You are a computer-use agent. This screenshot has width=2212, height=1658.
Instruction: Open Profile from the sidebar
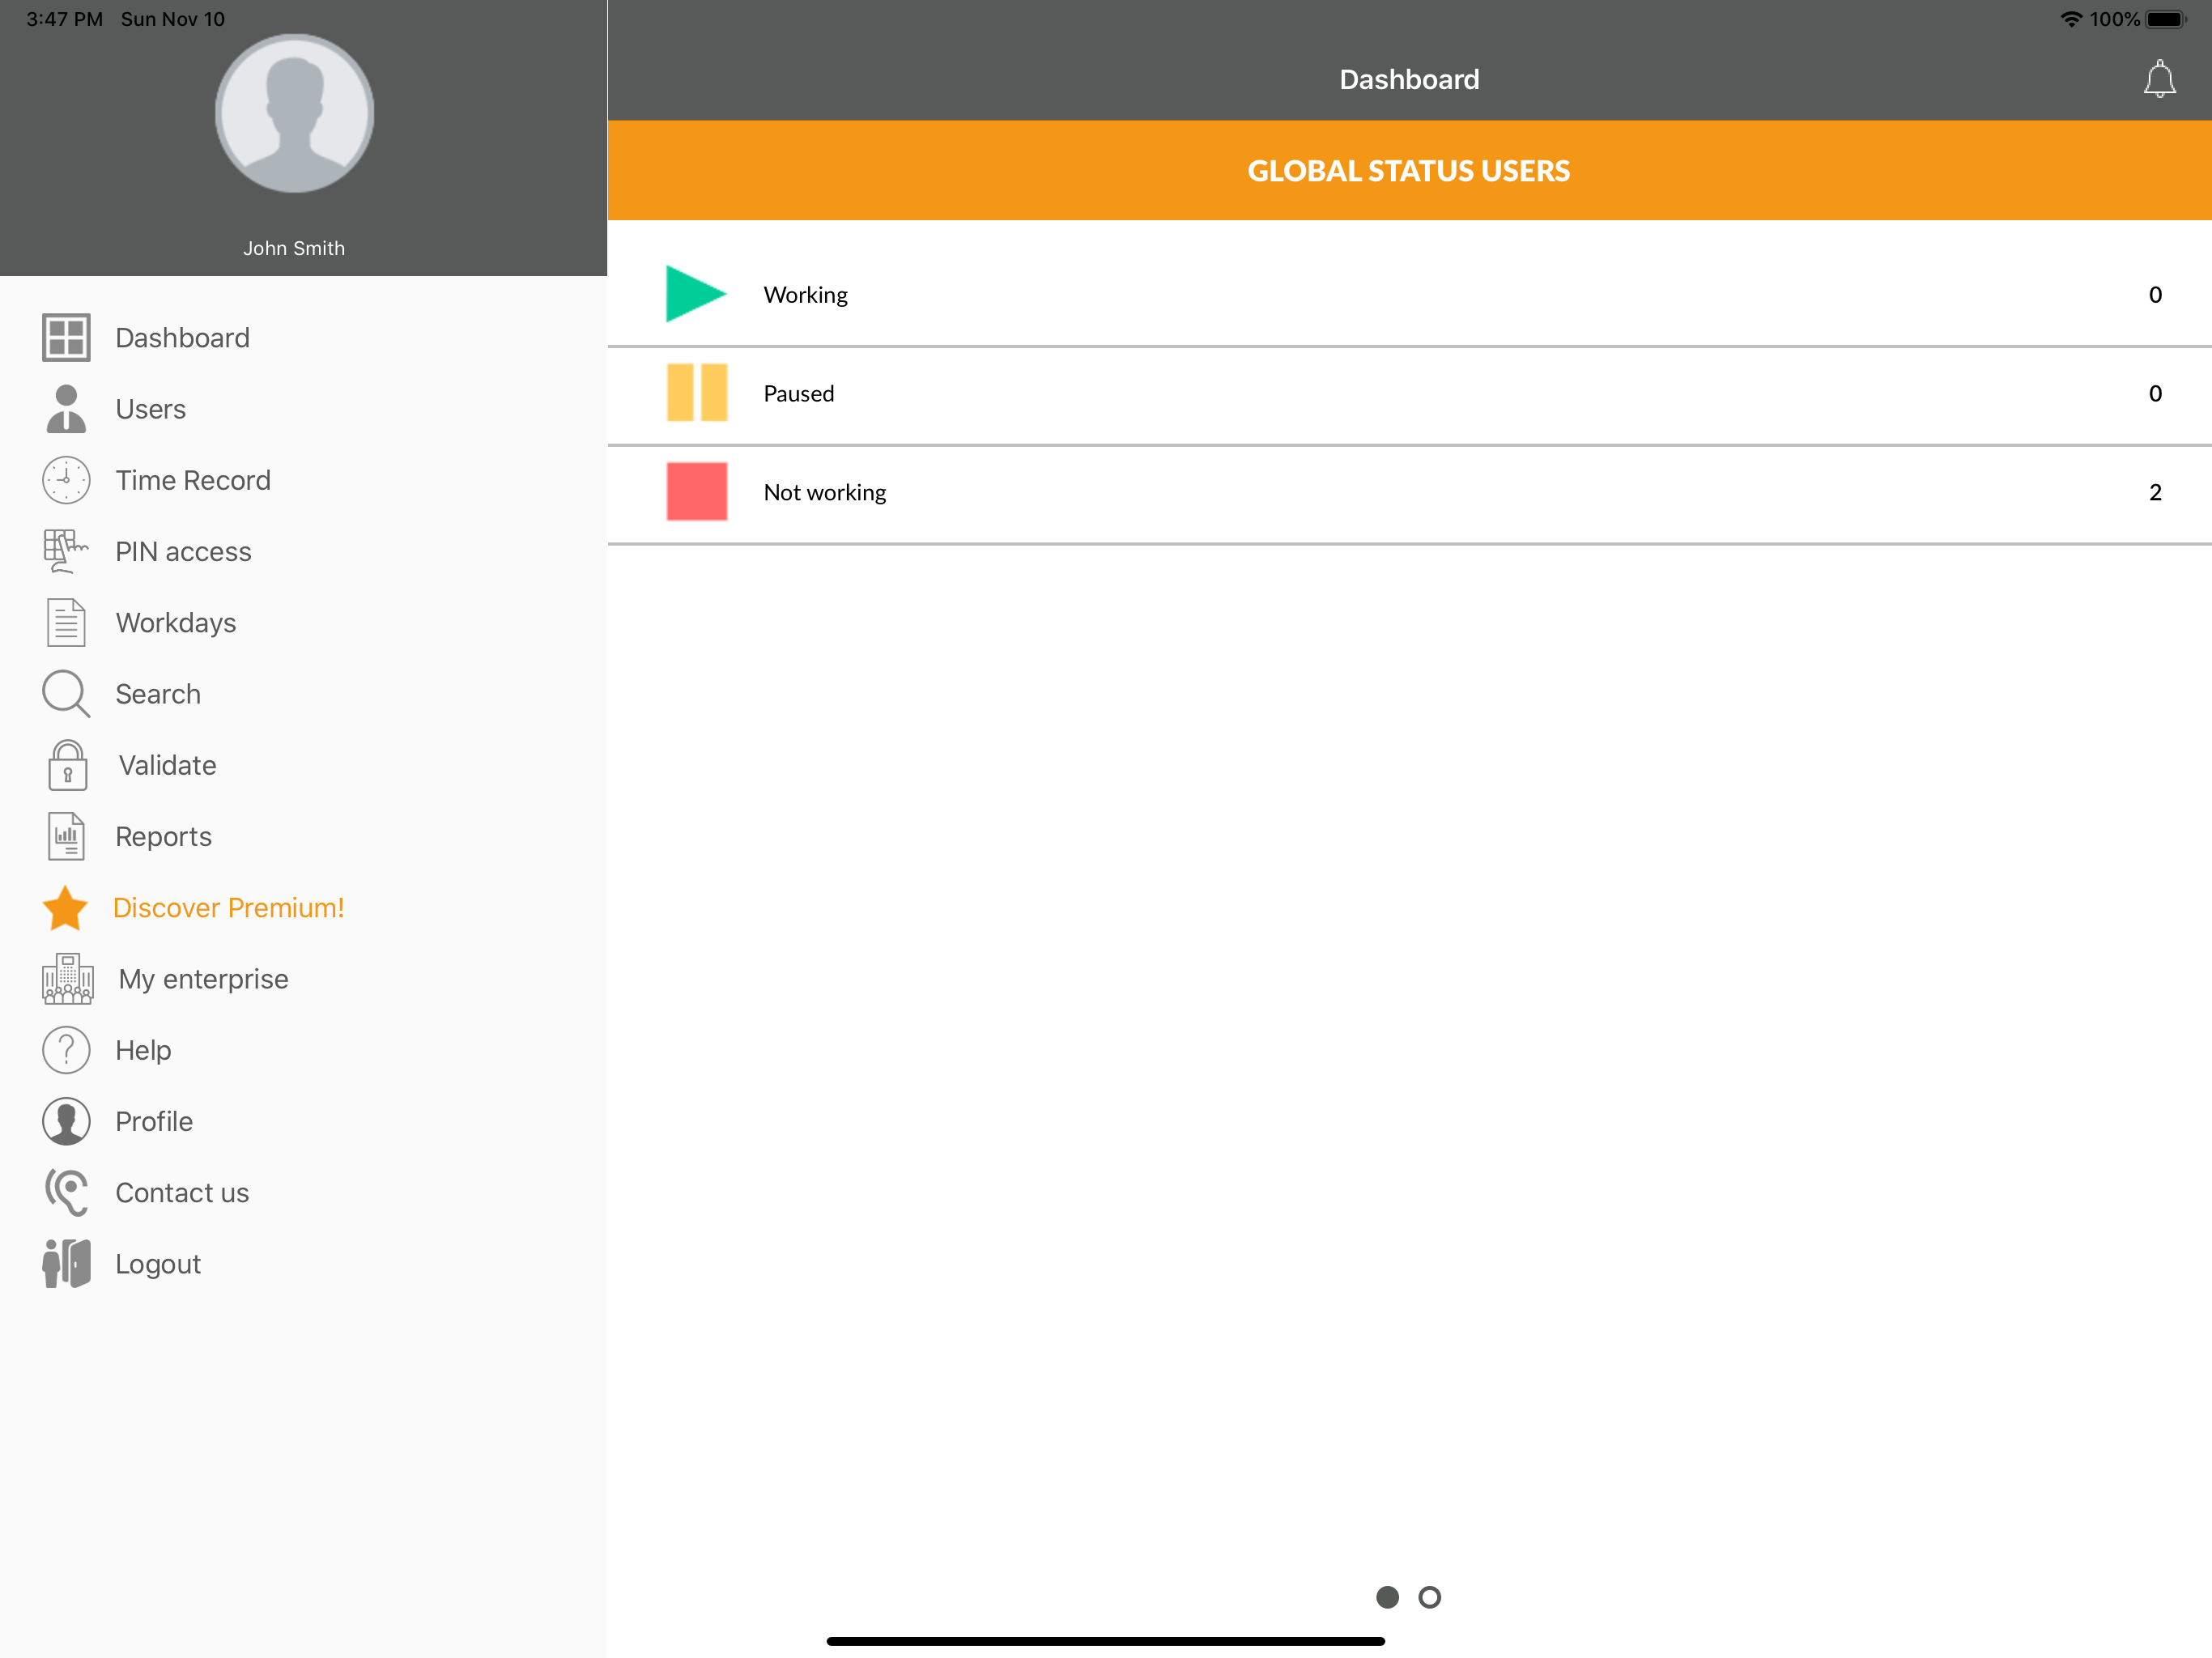pos(154,1121)
